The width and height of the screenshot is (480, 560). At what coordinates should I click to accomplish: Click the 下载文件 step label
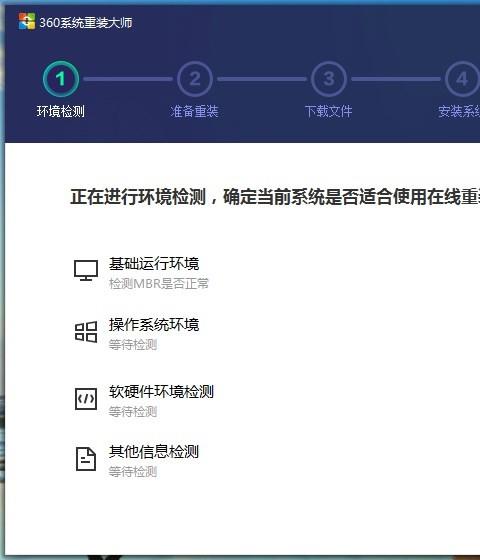[x=328, y=111]
